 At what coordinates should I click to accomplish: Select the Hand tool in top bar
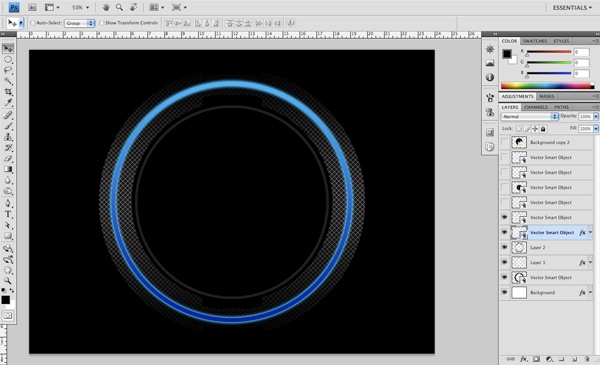[x=106, y=7]
